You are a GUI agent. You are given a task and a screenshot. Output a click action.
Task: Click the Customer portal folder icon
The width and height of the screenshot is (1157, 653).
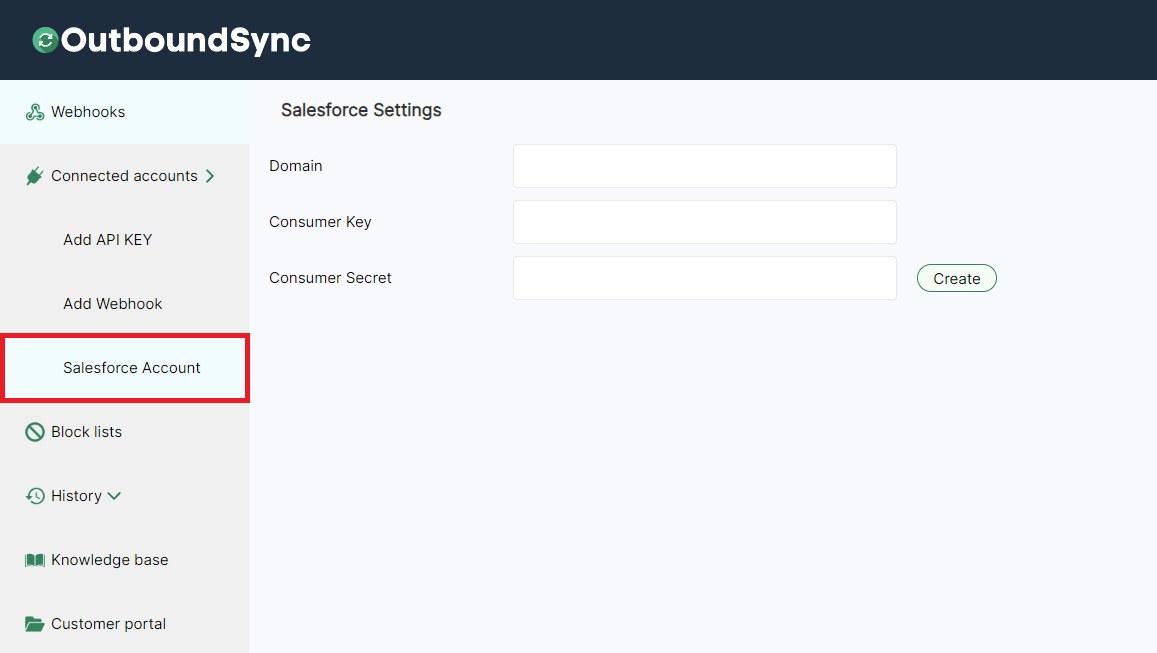coord(35,624)
